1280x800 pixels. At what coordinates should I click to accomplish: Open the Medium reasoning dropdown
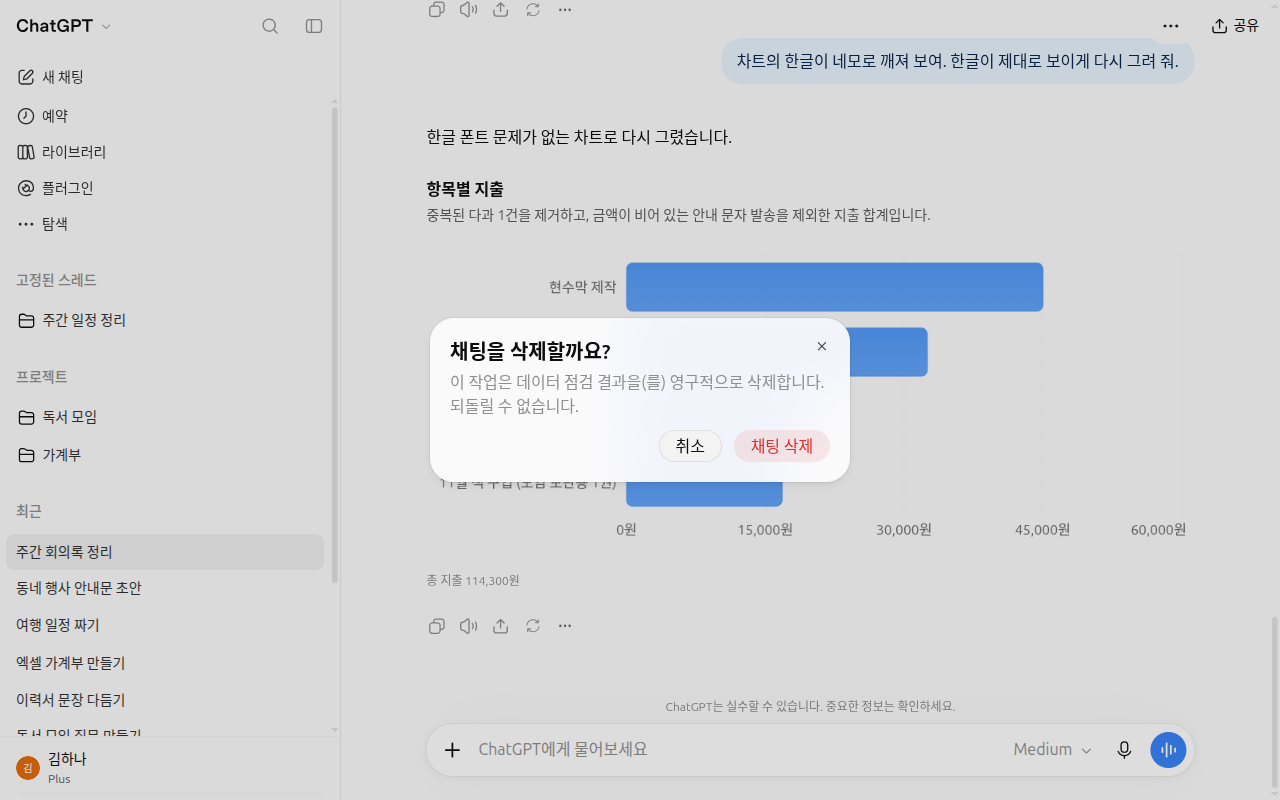click(1053, 750)
